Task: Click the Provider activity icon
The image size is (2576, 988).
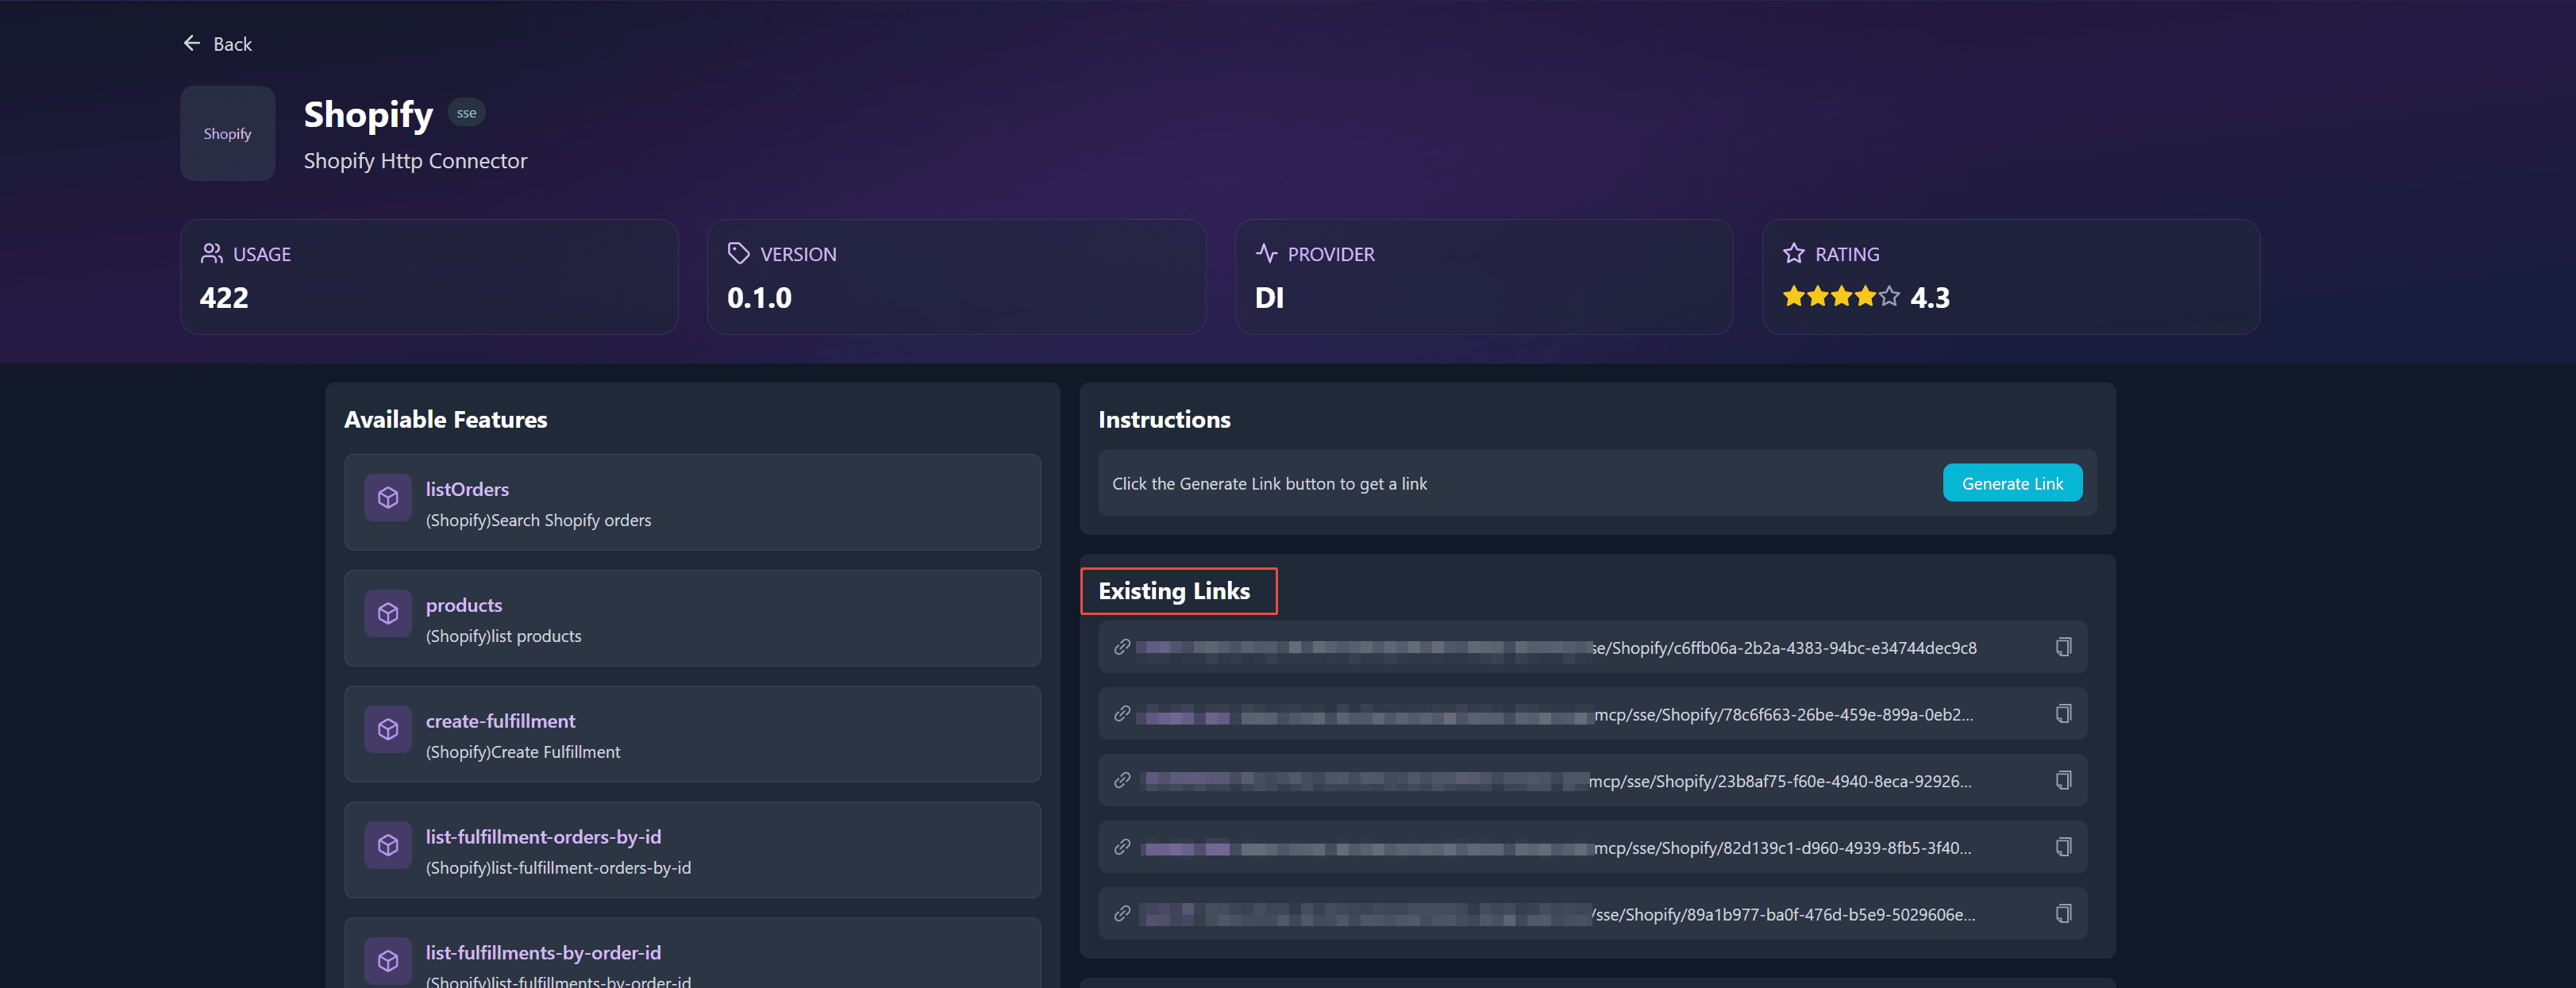Action: click(1266, 254)
